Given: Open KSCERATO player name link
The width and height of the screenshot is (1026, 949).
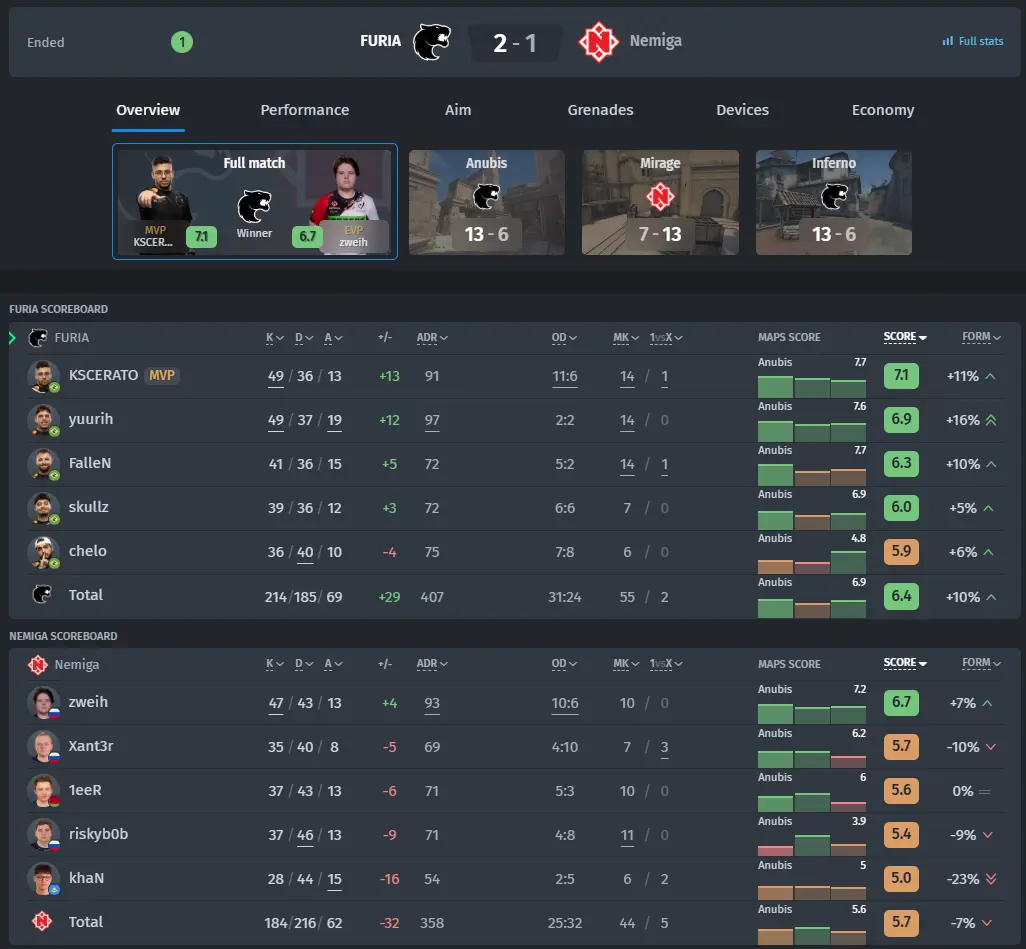Looking at the screenshot, I should (103, 375).
